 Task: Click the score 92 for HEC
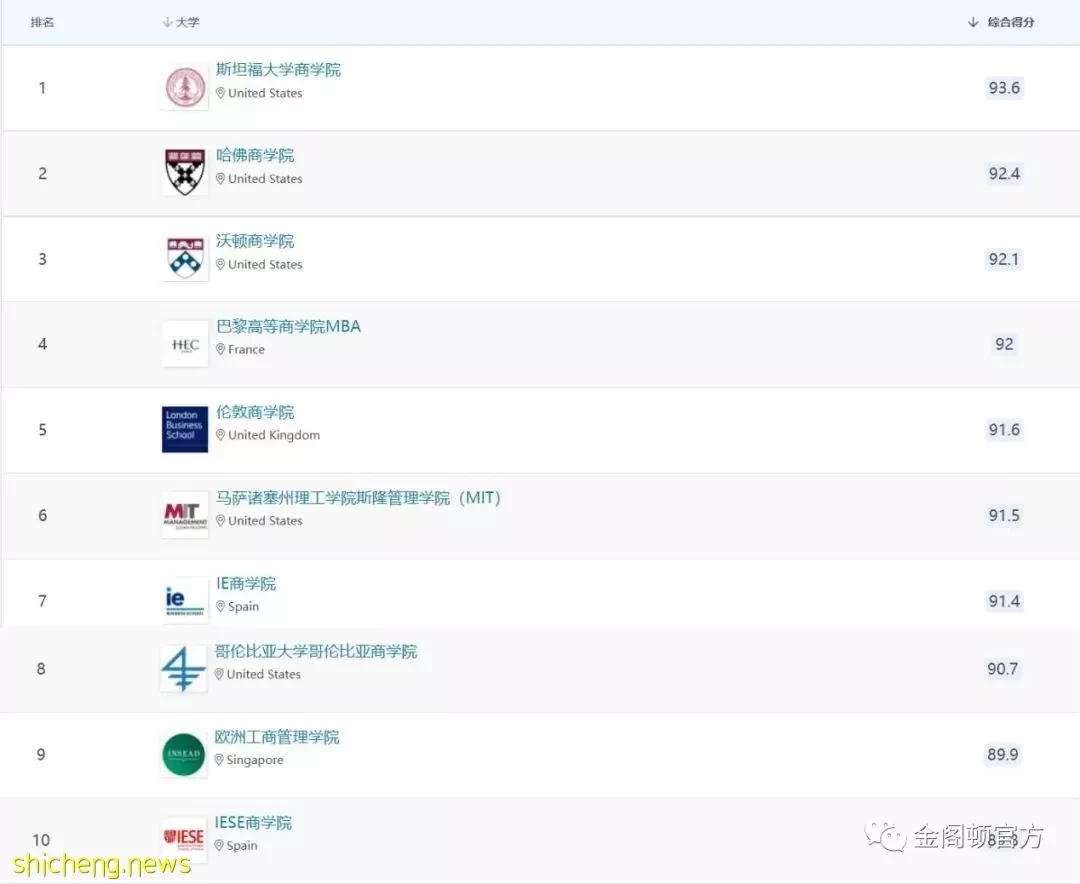pos(1004,344)
